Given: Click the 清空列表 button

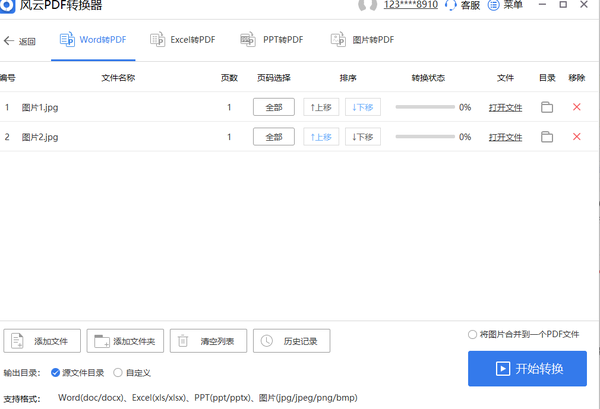Looking at the screenshot, I should pyautogui.click(x=208, y=341).
